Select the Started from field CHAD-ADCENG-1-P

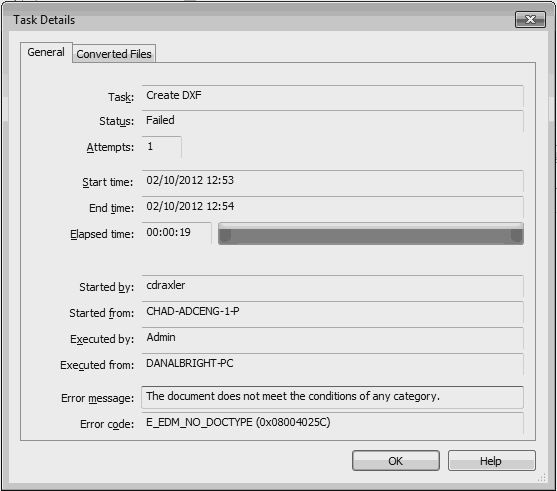[332, 312]
